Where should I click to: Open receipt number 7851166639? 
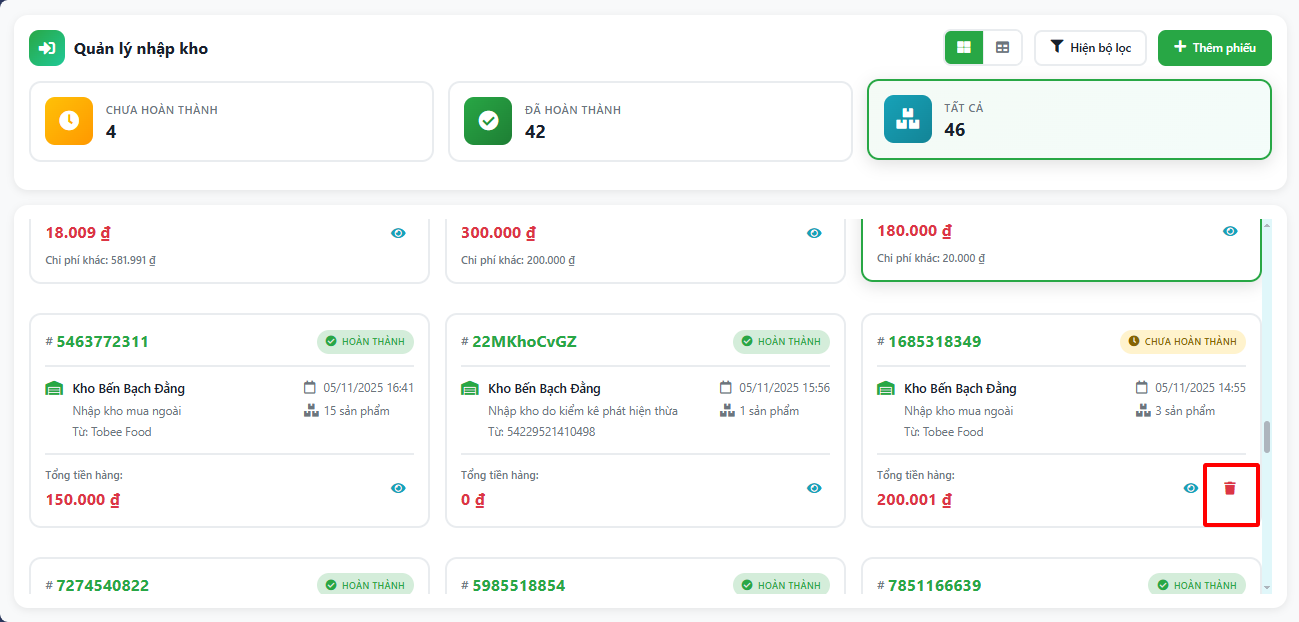934,585
